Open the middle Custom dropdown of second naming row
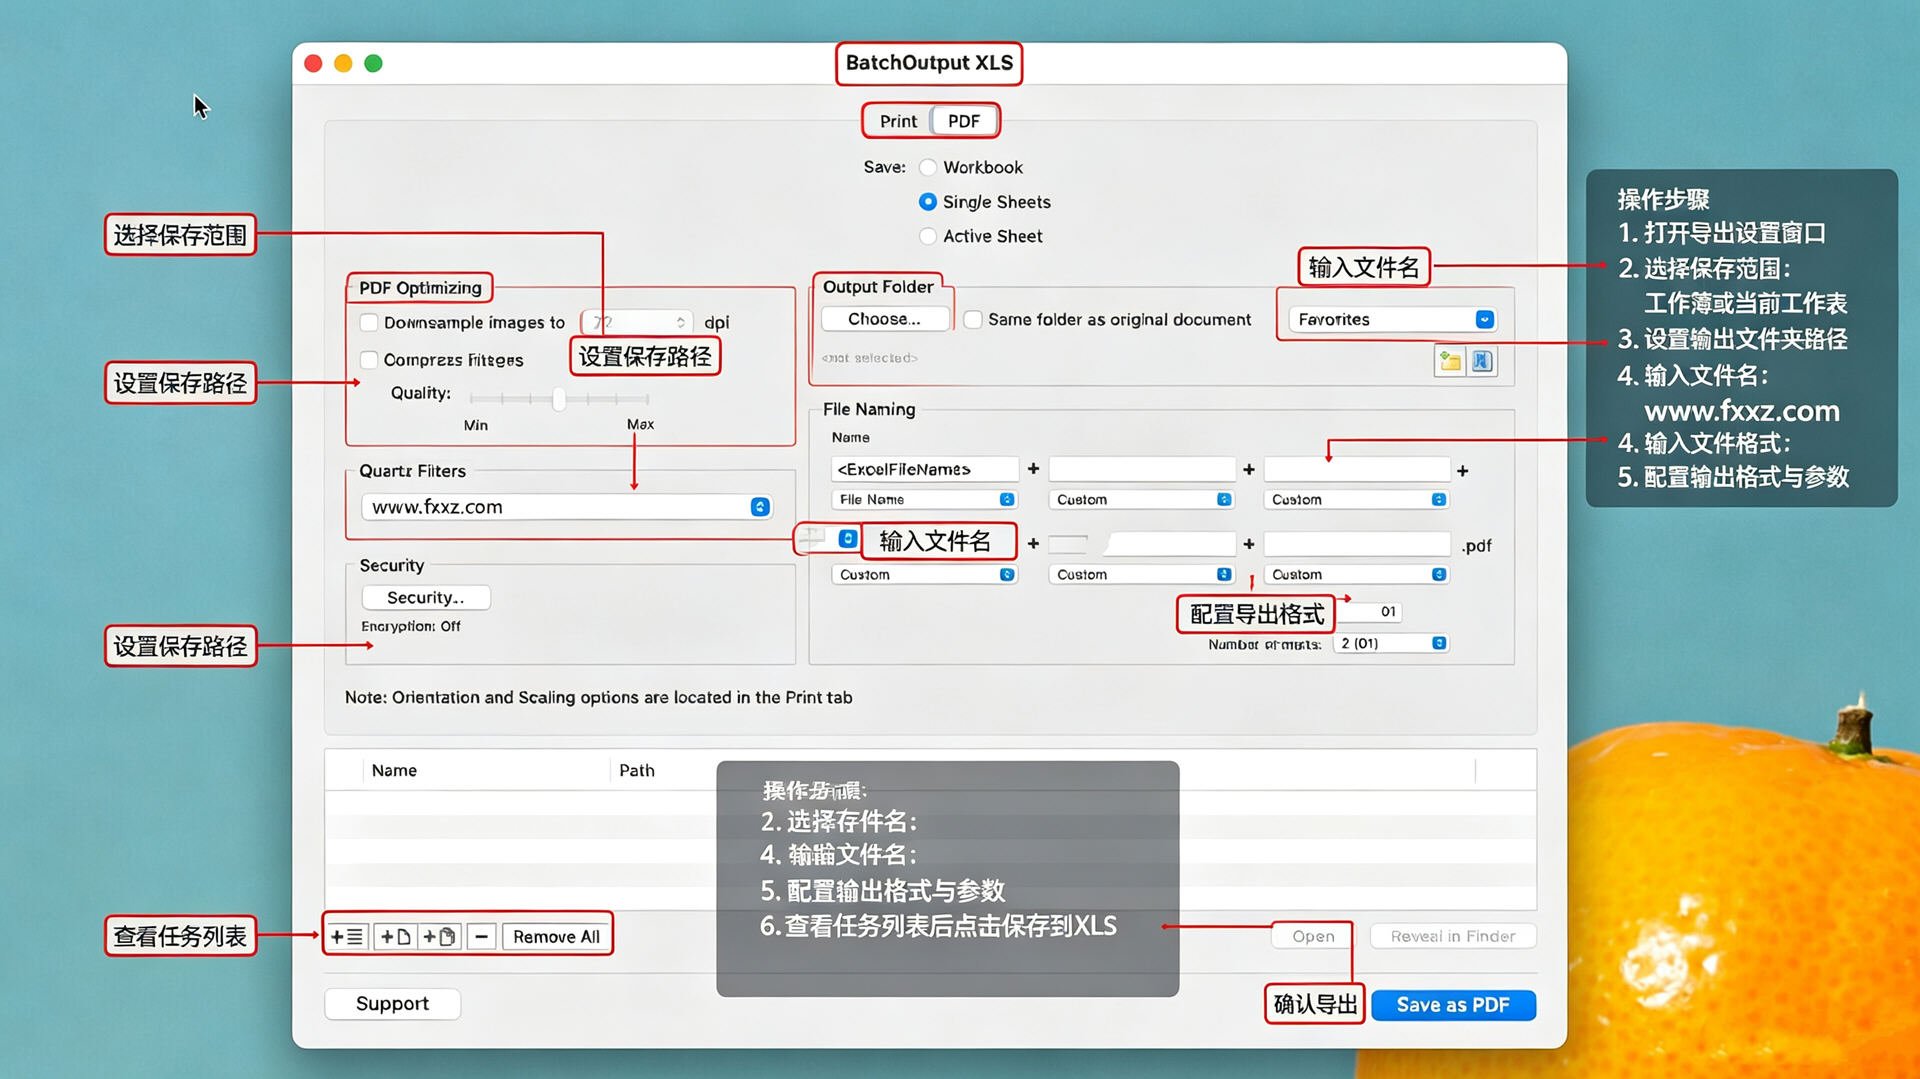The width and height of the screenshot is (1920, 1079). (x=1142, y=574)
